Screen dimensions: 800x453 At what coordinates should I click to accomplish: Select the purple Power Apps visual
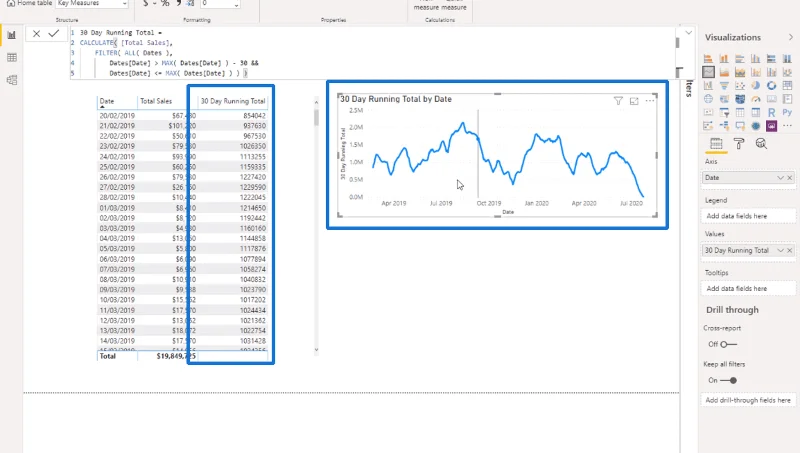pos(771,125)
